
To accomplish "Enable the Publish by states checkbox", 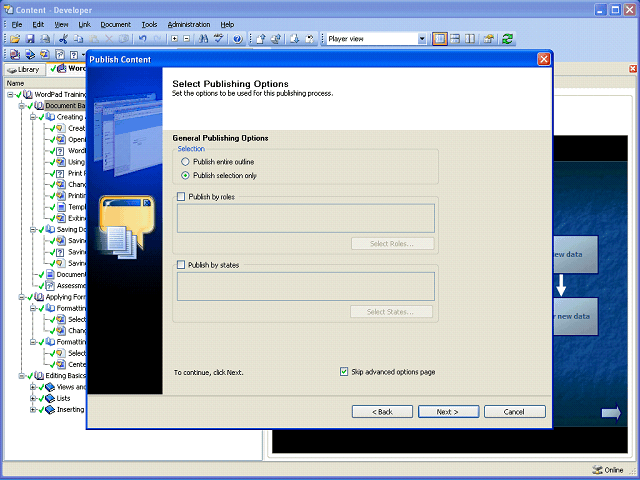I will [181, 265].
